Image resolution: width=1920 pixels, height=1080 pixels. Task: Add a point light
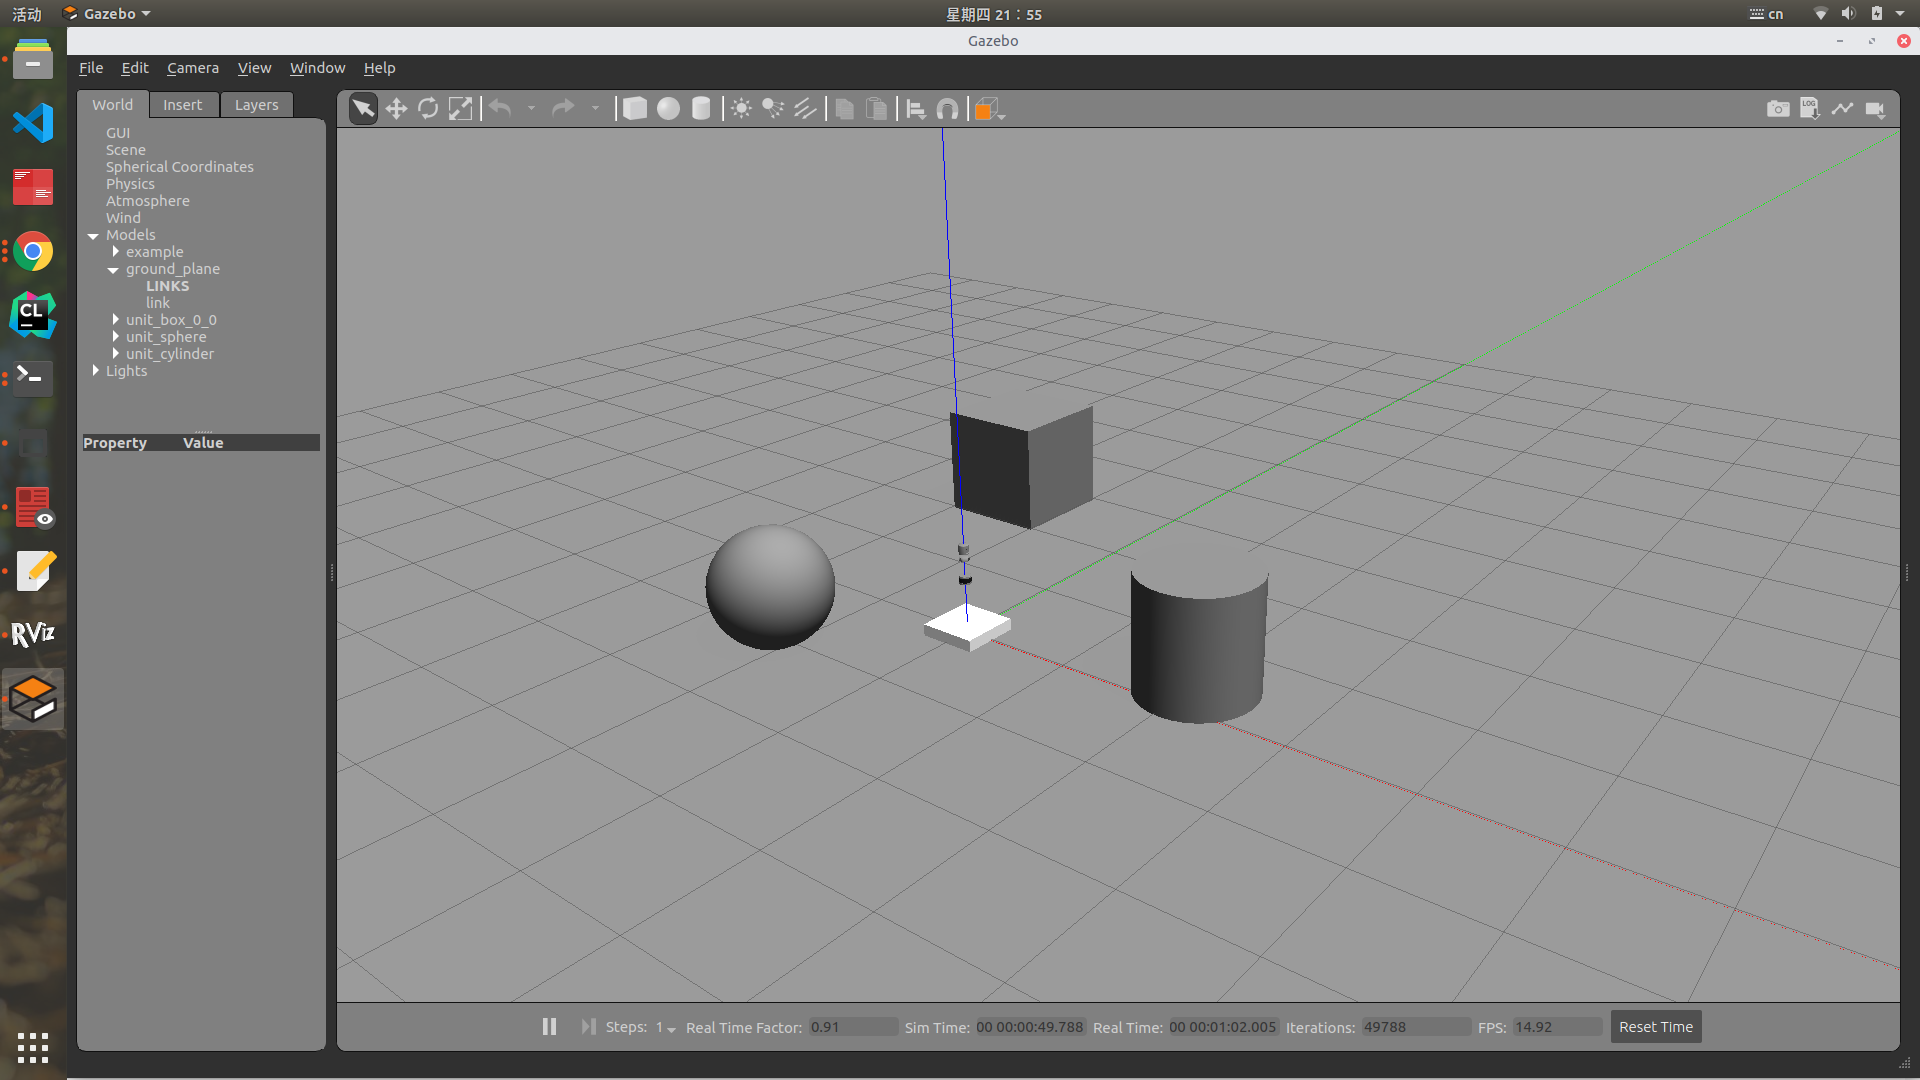741,109
